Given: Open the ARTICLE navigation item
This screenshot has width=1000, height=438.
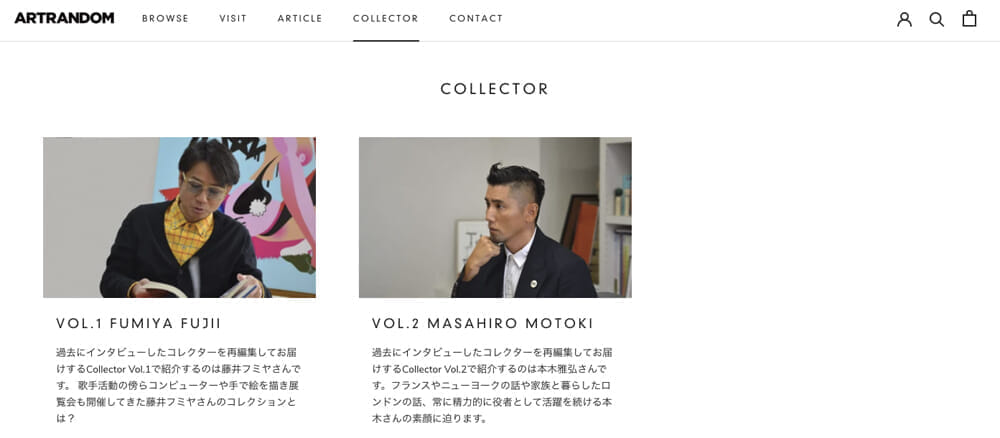Looking at the screenshot, I should point(300,18).
